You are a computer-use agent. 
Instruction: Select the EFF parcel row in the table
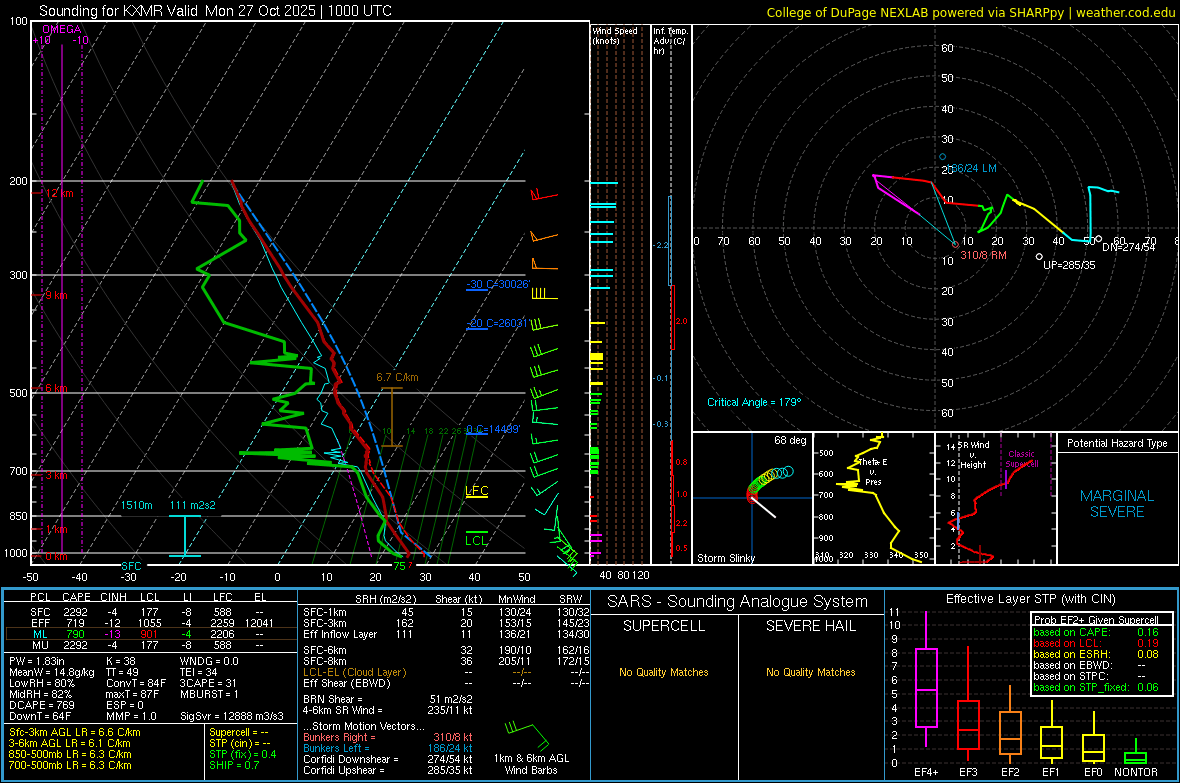pyautogui.click(x=151, y=623)
